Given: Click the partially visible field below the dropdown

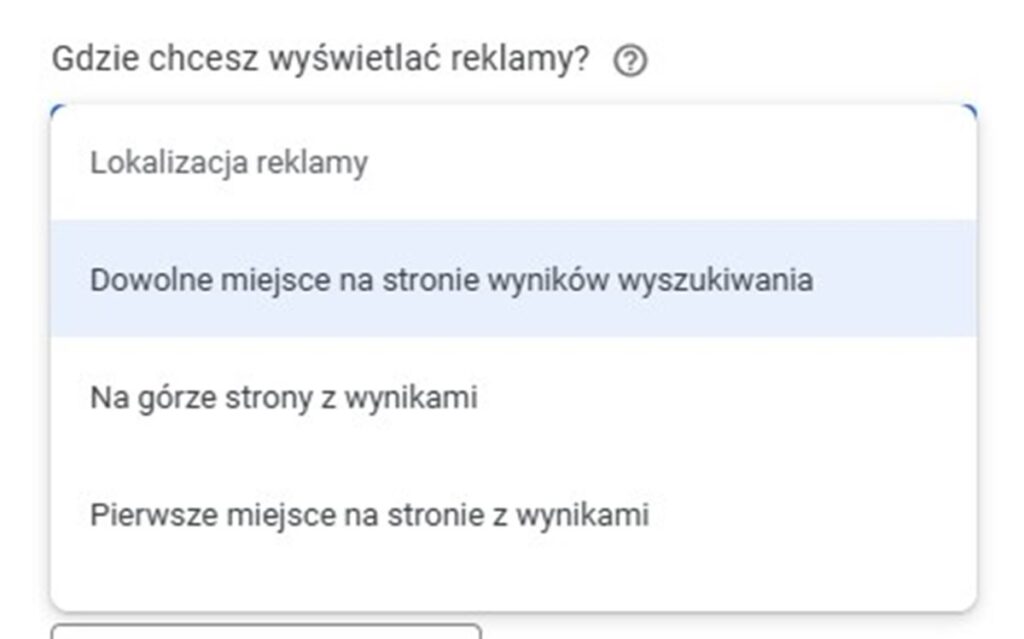Looking at the screenshot, I should pyautogui.click(x=266, y=631).
